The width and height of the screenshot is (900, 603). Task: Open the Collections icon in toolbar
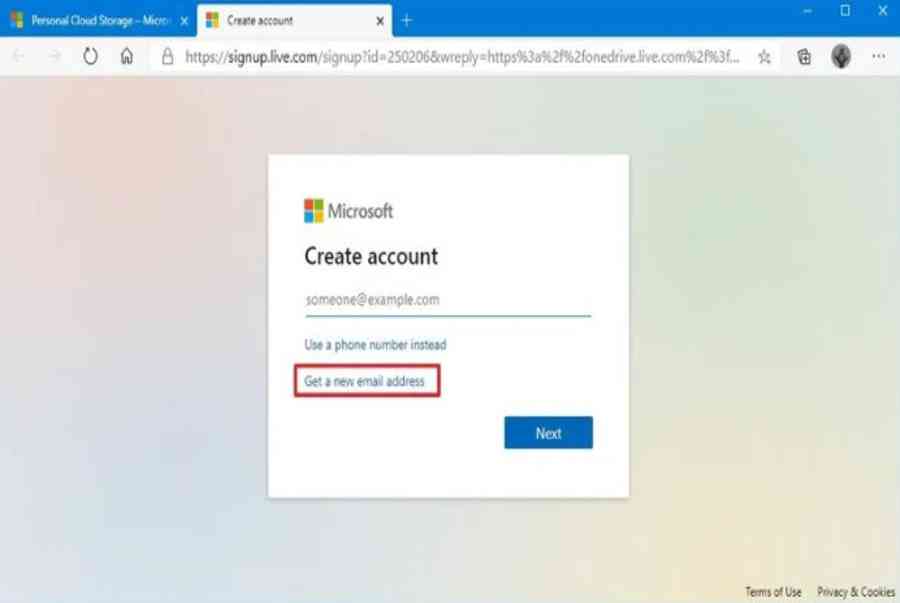point(804,57)
